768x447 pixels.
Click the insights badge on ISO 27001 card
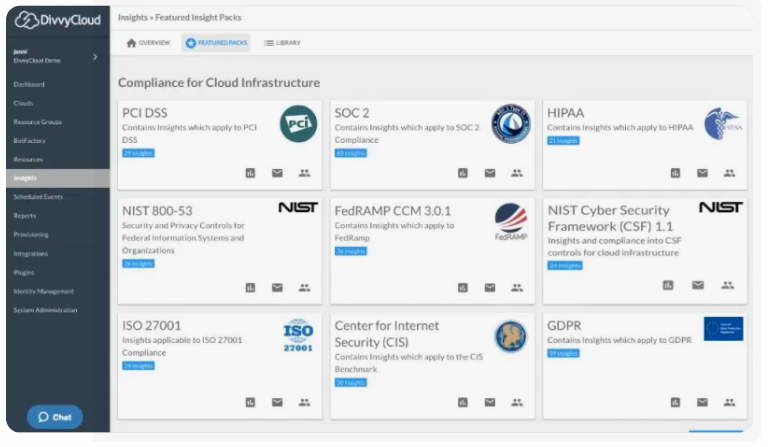pos(138,366)
